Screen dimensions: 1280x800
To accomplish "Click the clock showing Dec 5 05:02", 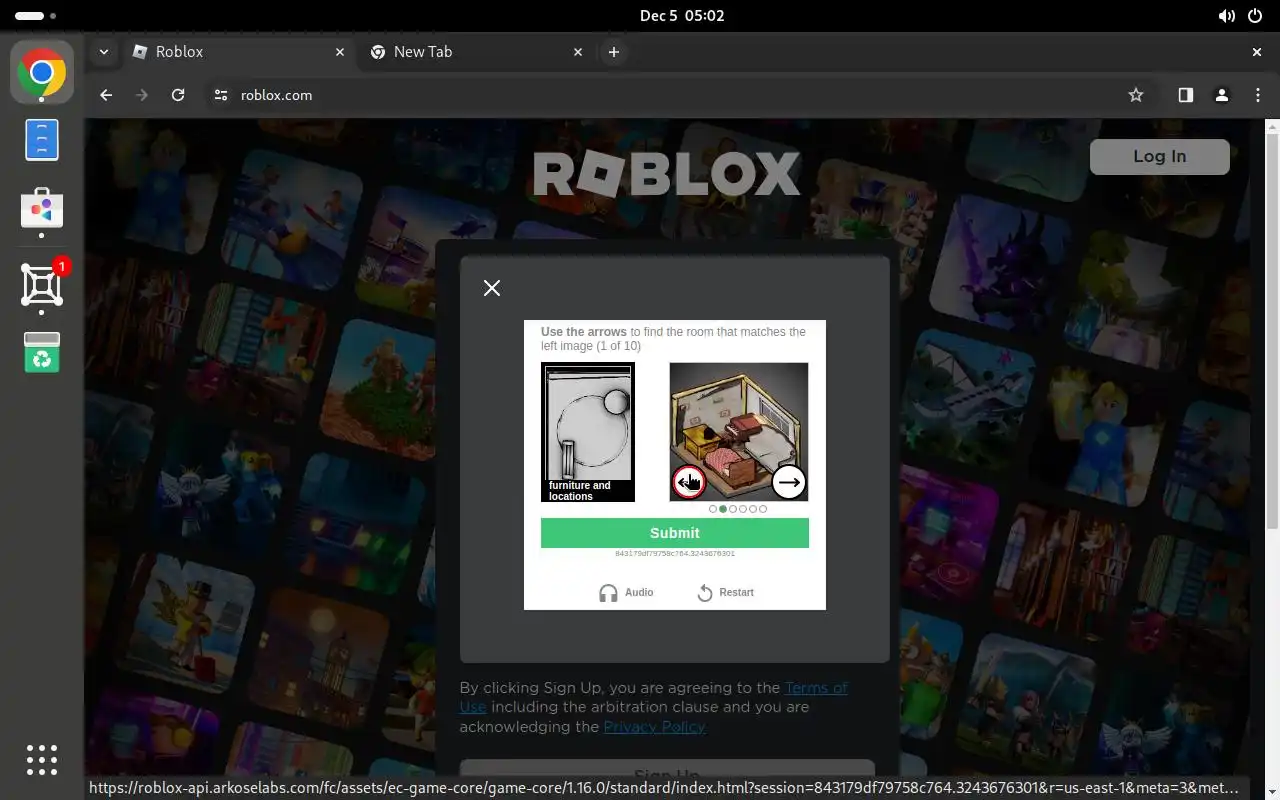I will click(x=682, y=16).
